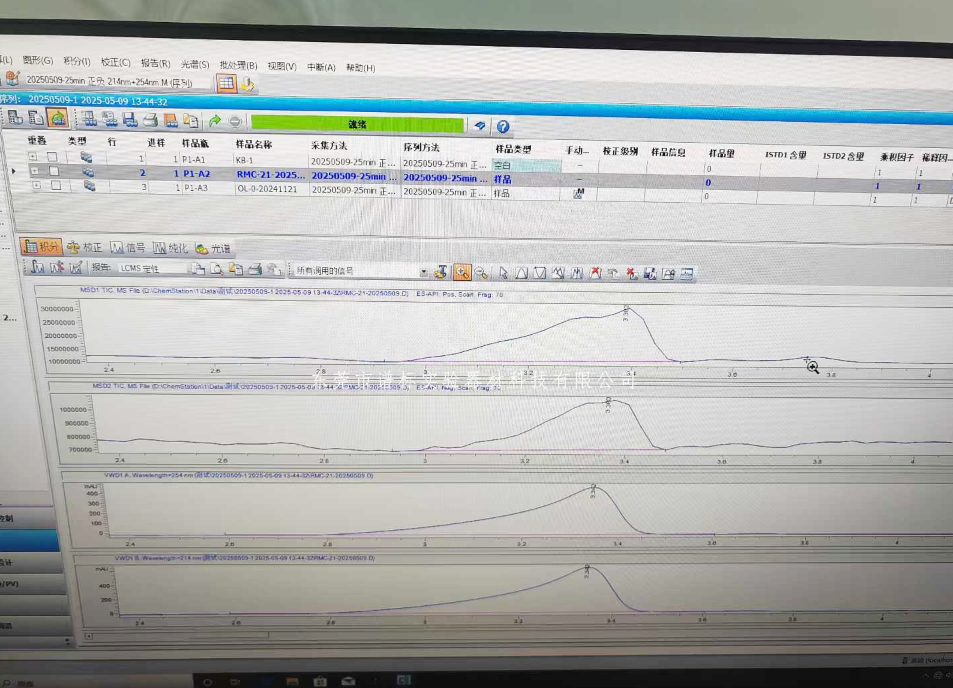Viewport: 953px width, 688px height.
Task: Select the zoom-out magnifier tool
Action: coord(481,271)
